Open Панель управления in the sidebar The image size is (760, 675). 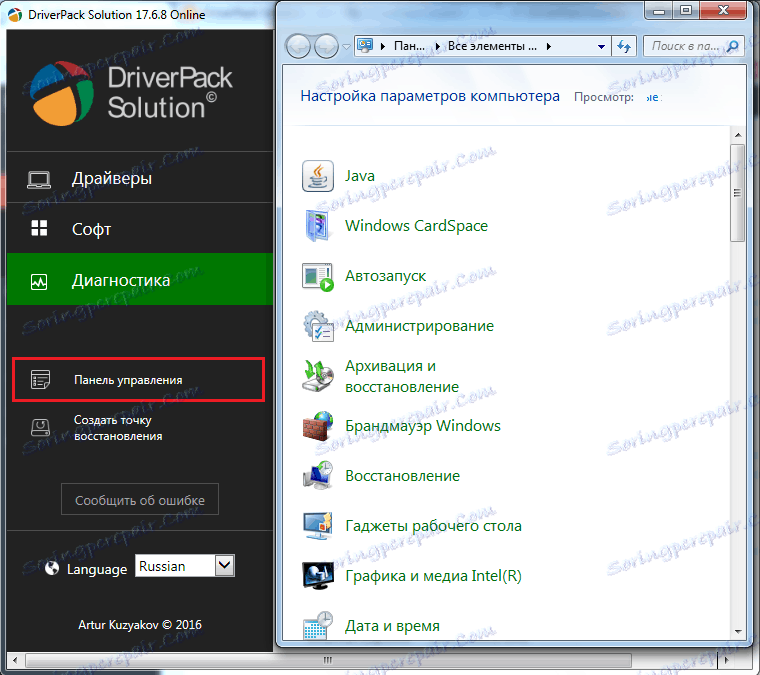pos(139,380)
